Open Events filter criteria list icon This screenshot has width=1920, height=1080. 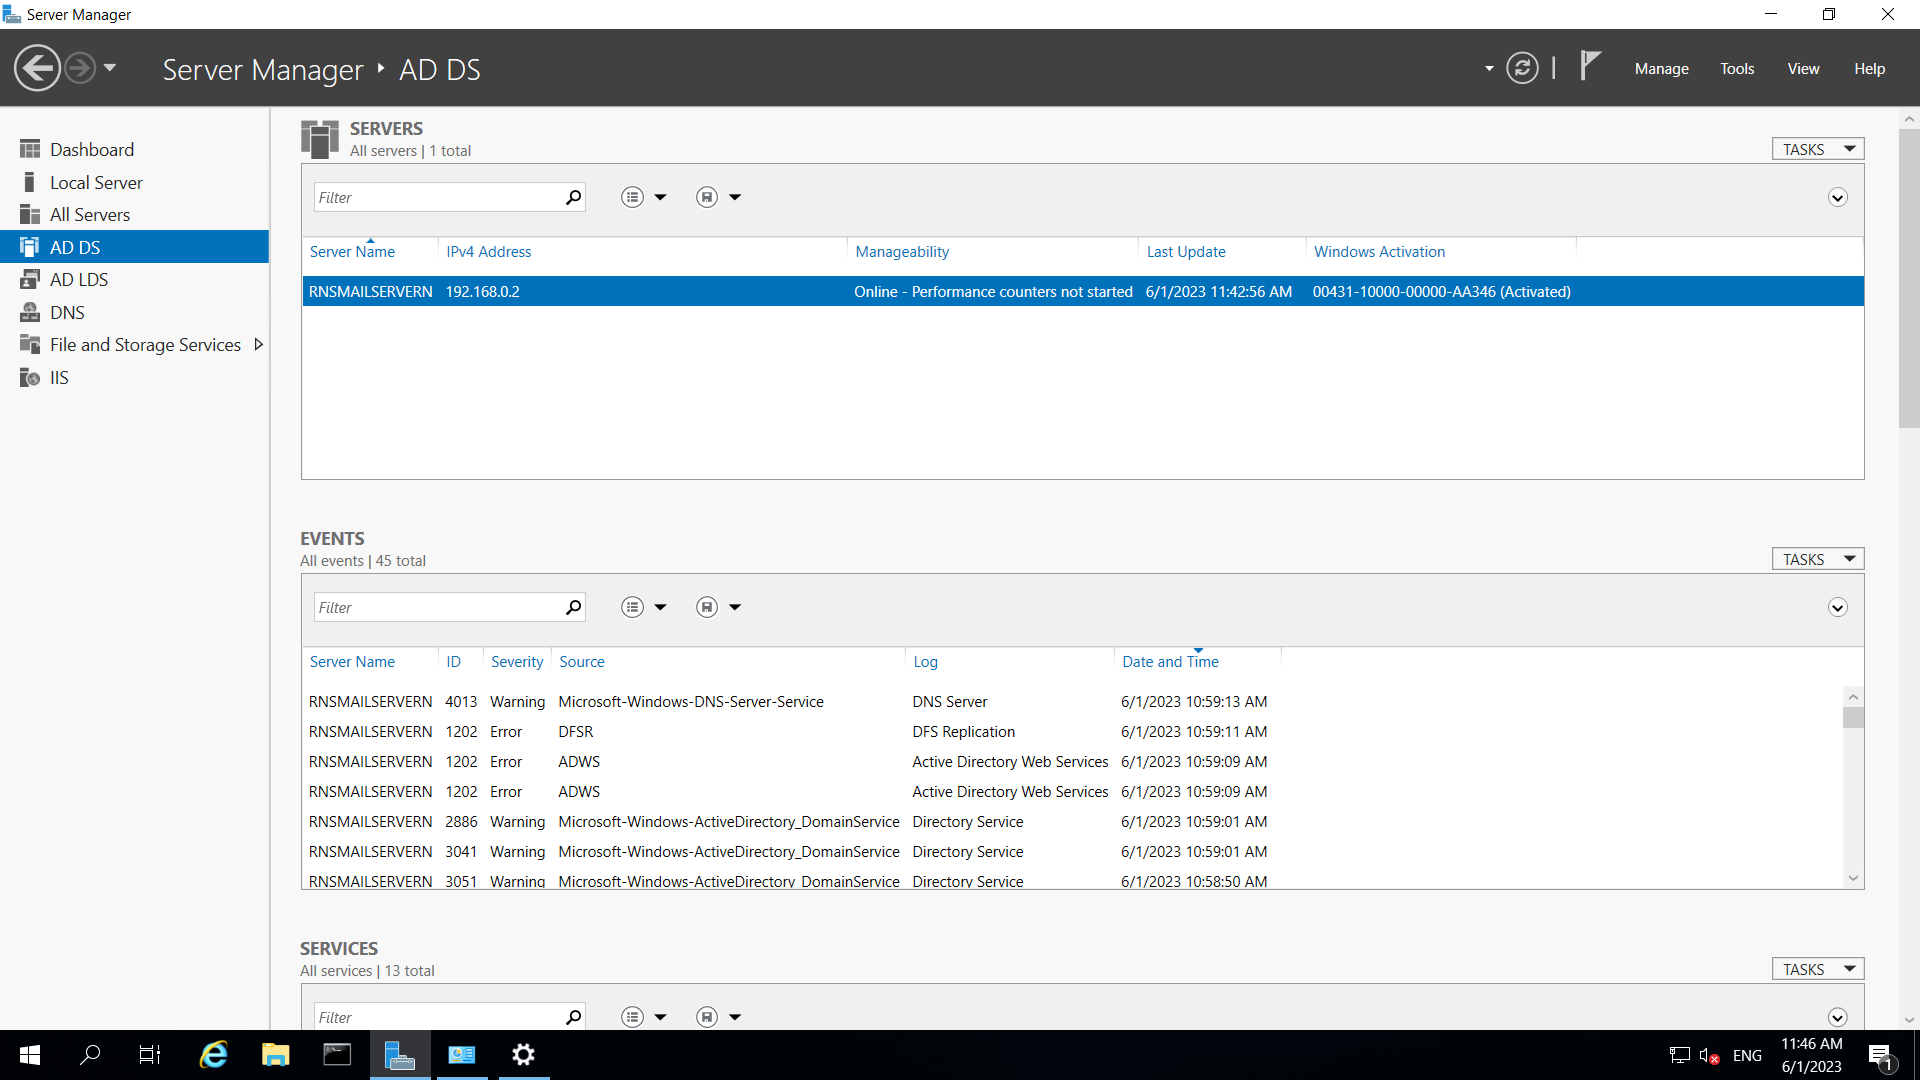point(632,608)
